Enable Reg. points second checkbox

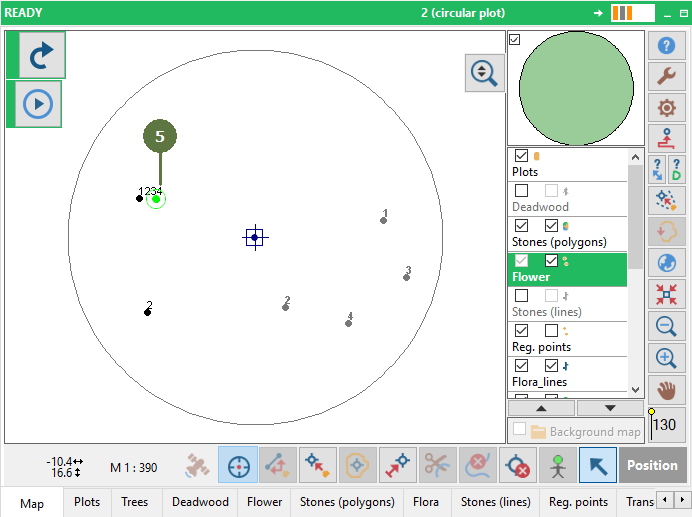coord(551,330)
